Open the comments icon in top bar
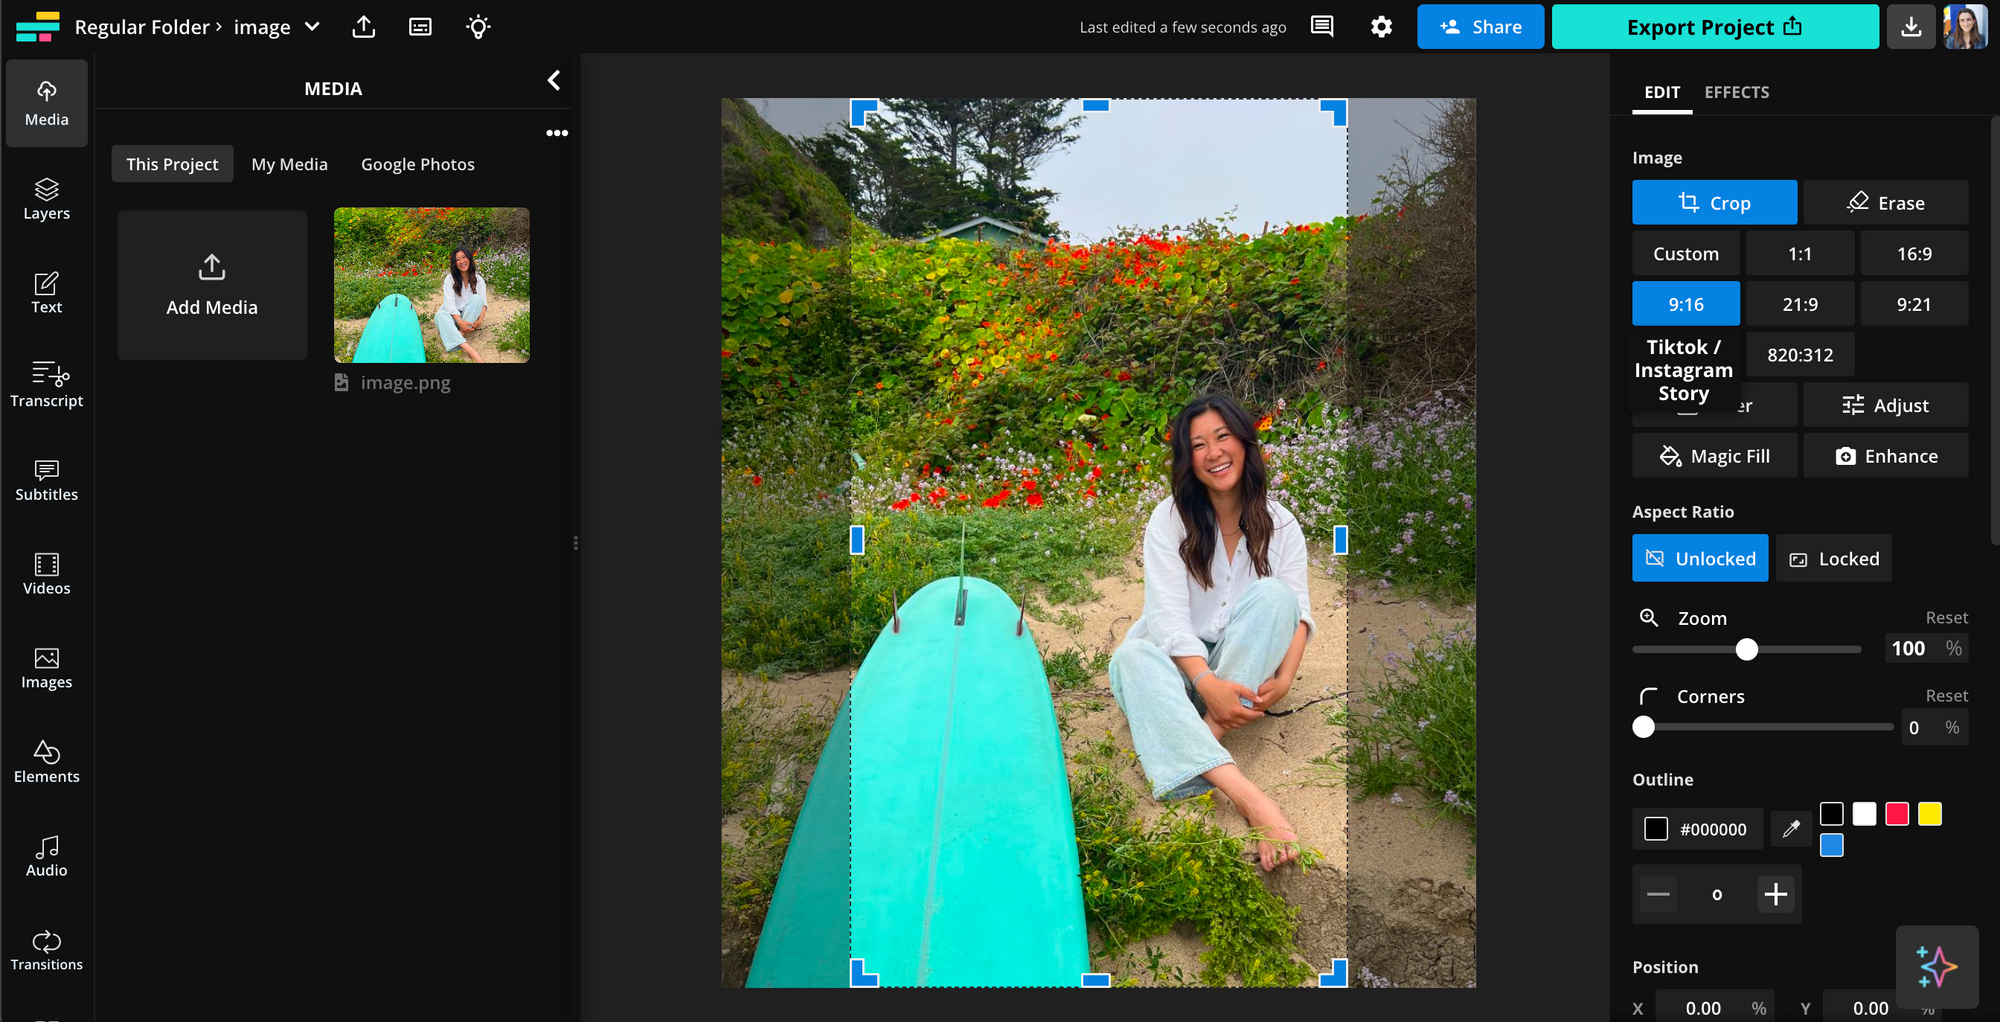 click(1322, 27)
